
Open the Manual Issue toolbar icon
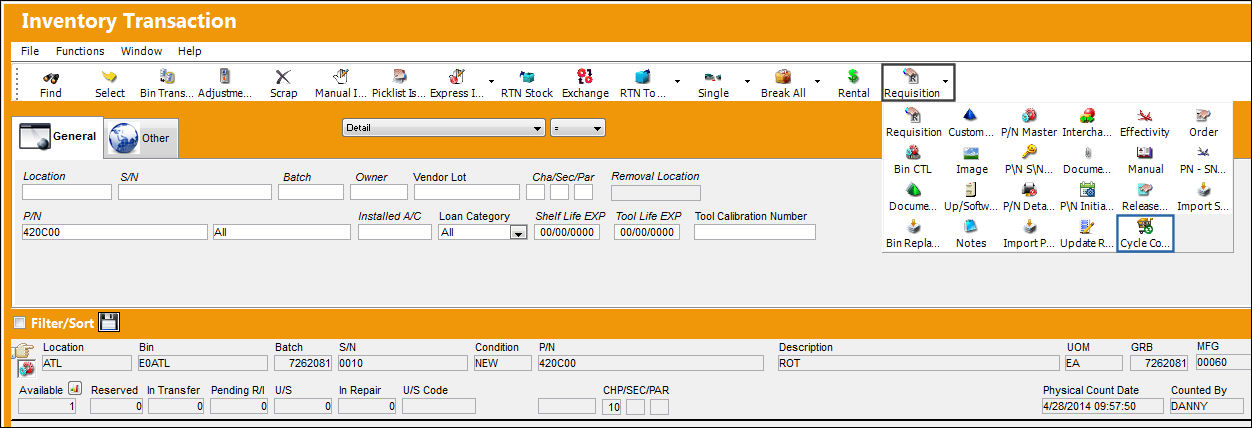point(341,77)
